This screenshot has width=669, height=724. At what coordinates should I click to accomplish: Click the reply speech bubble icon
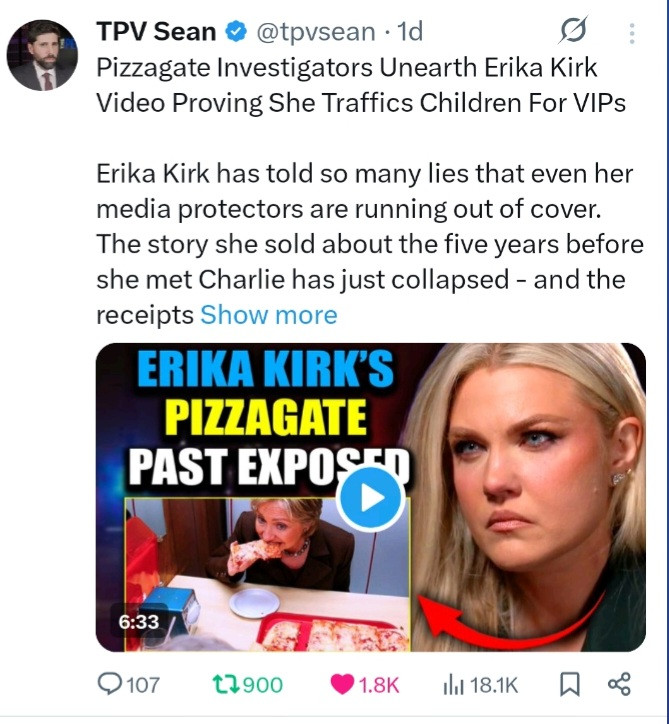click(109, 684)
